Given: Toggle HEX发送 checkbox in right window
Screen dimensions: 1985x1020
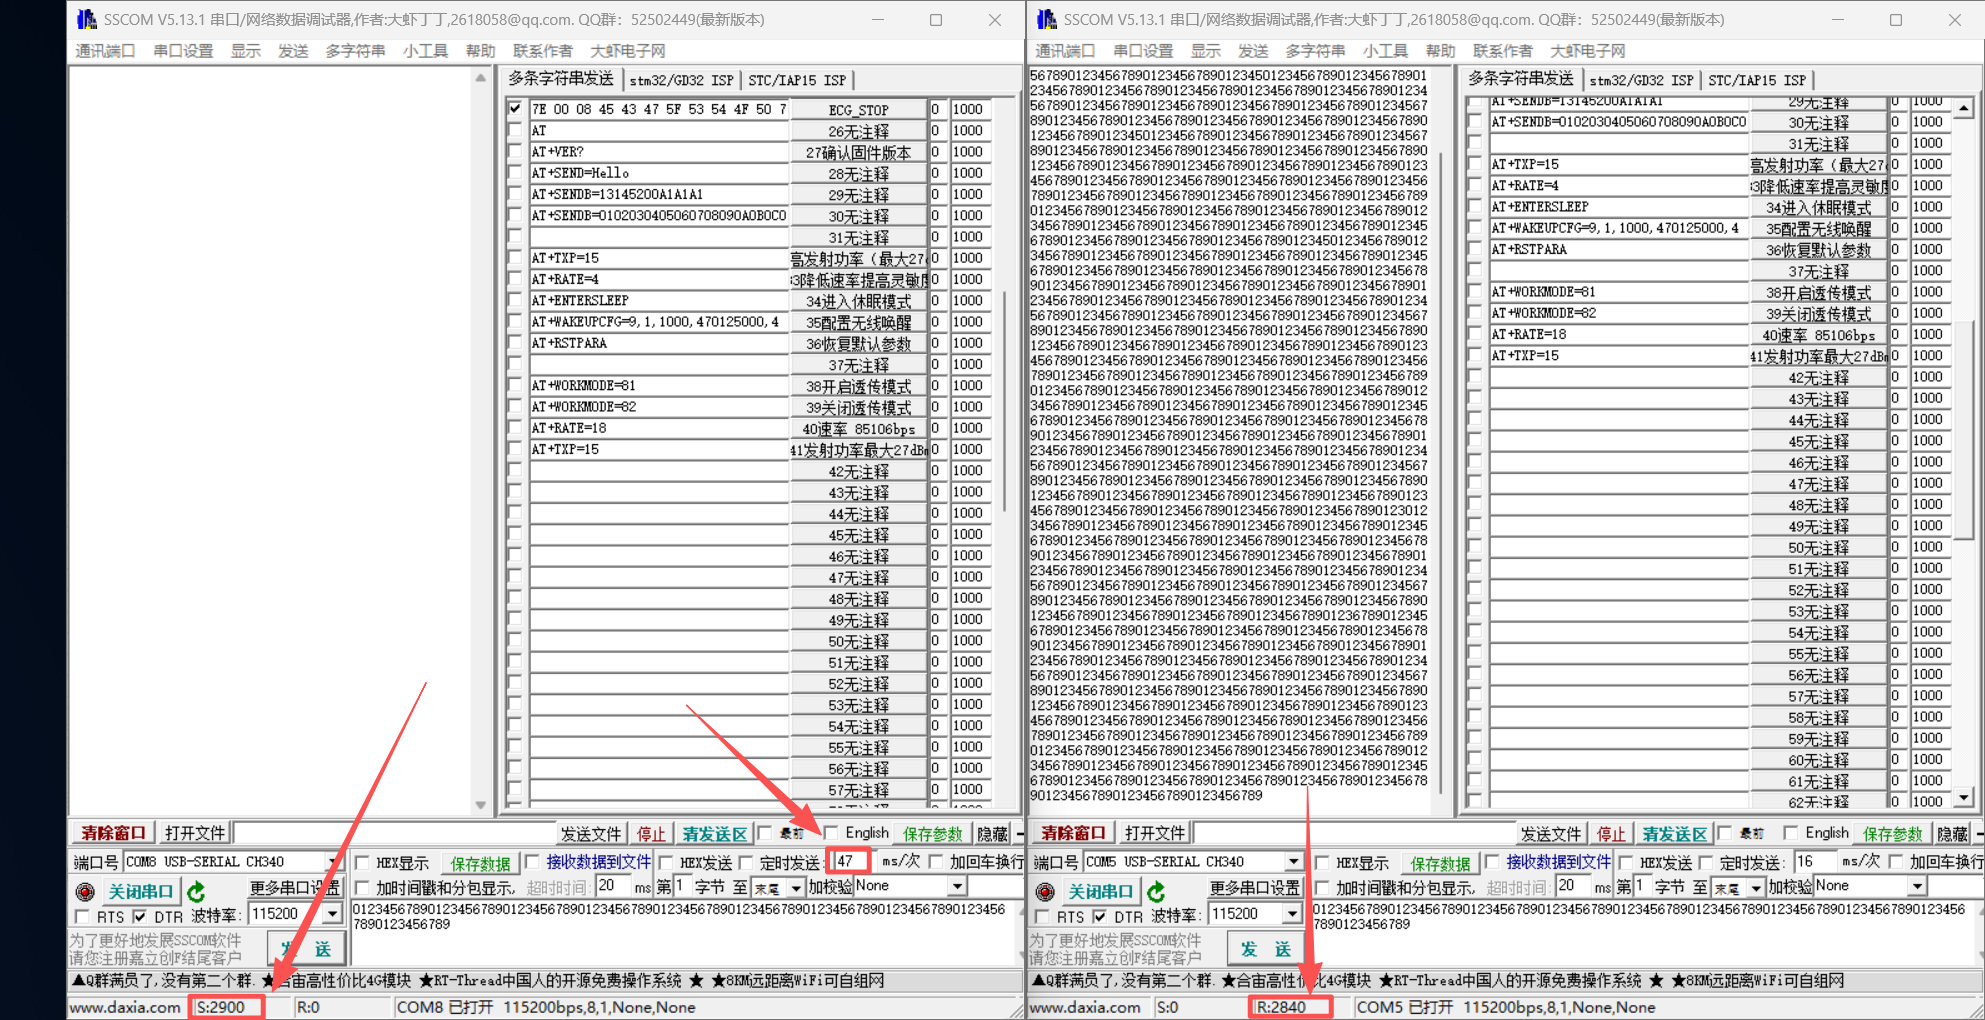Looking at the screenshot, I should [1626, 862].
